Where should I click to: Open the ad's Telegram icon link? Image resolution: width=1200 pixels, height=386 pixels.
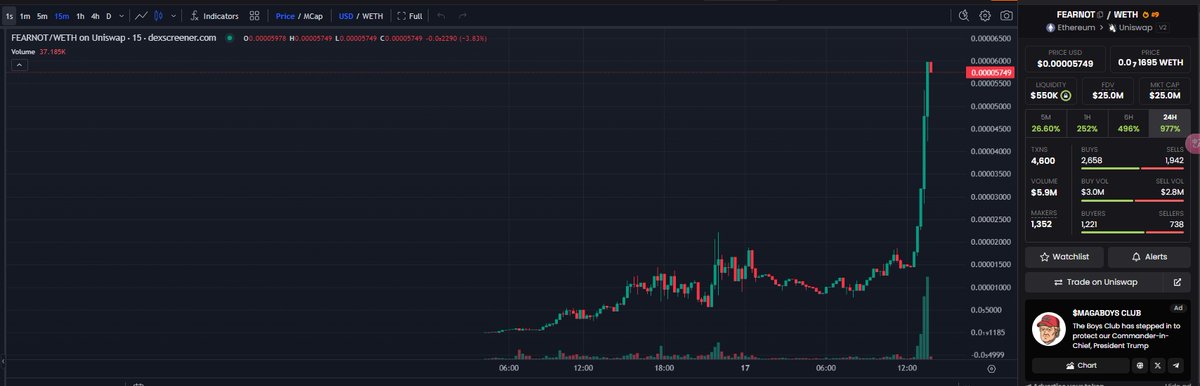[x=1174, y=366]
